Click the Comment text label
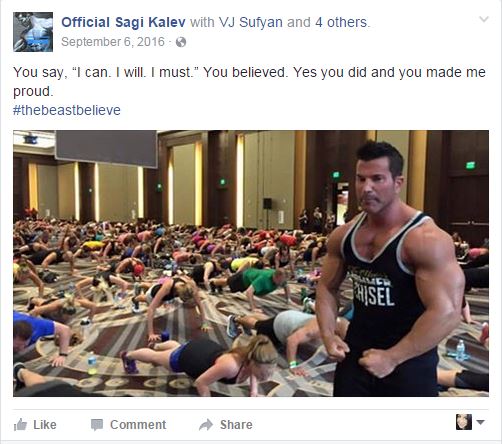Screen dimensions: 502x444 click(138, 425)
